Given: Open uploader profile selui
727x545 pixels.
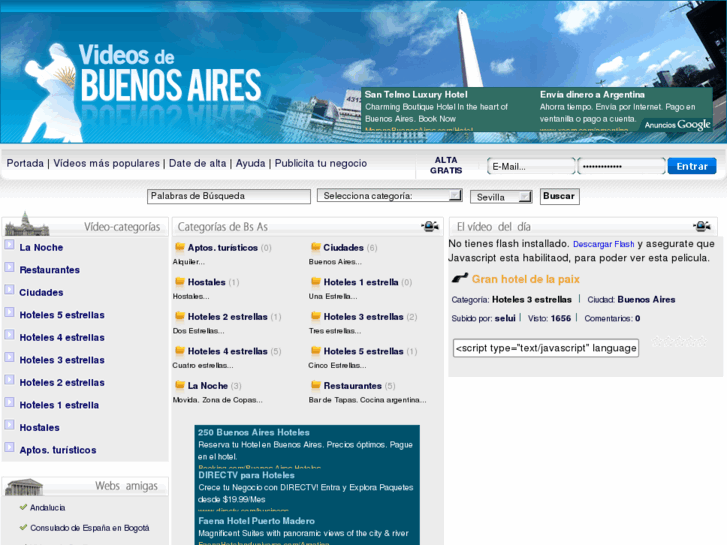Looking at the screenshot, I should 505,318.
